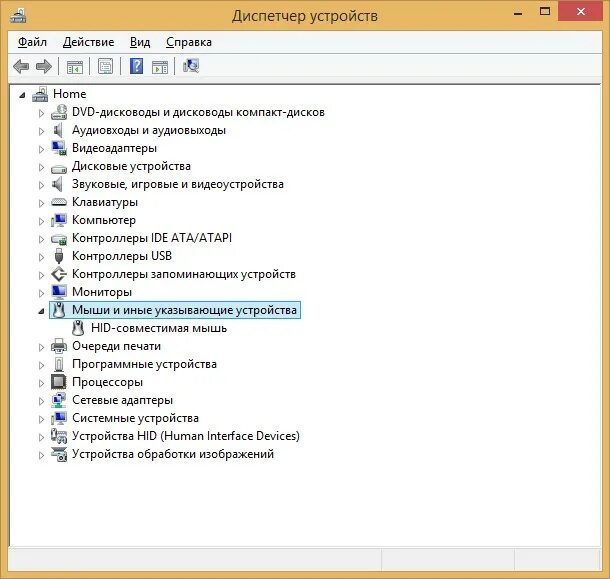Expand the Компьютер category arrow
Image resolution: width=610 pixels, height=579 pixels.
click(x=41, y=221)
